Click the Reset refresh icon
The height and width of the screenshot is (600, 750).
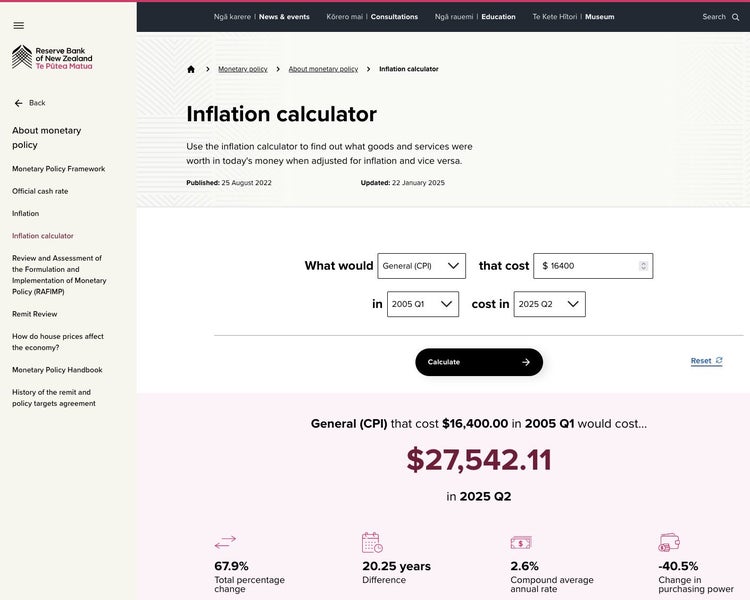click(x=719, y=361)
